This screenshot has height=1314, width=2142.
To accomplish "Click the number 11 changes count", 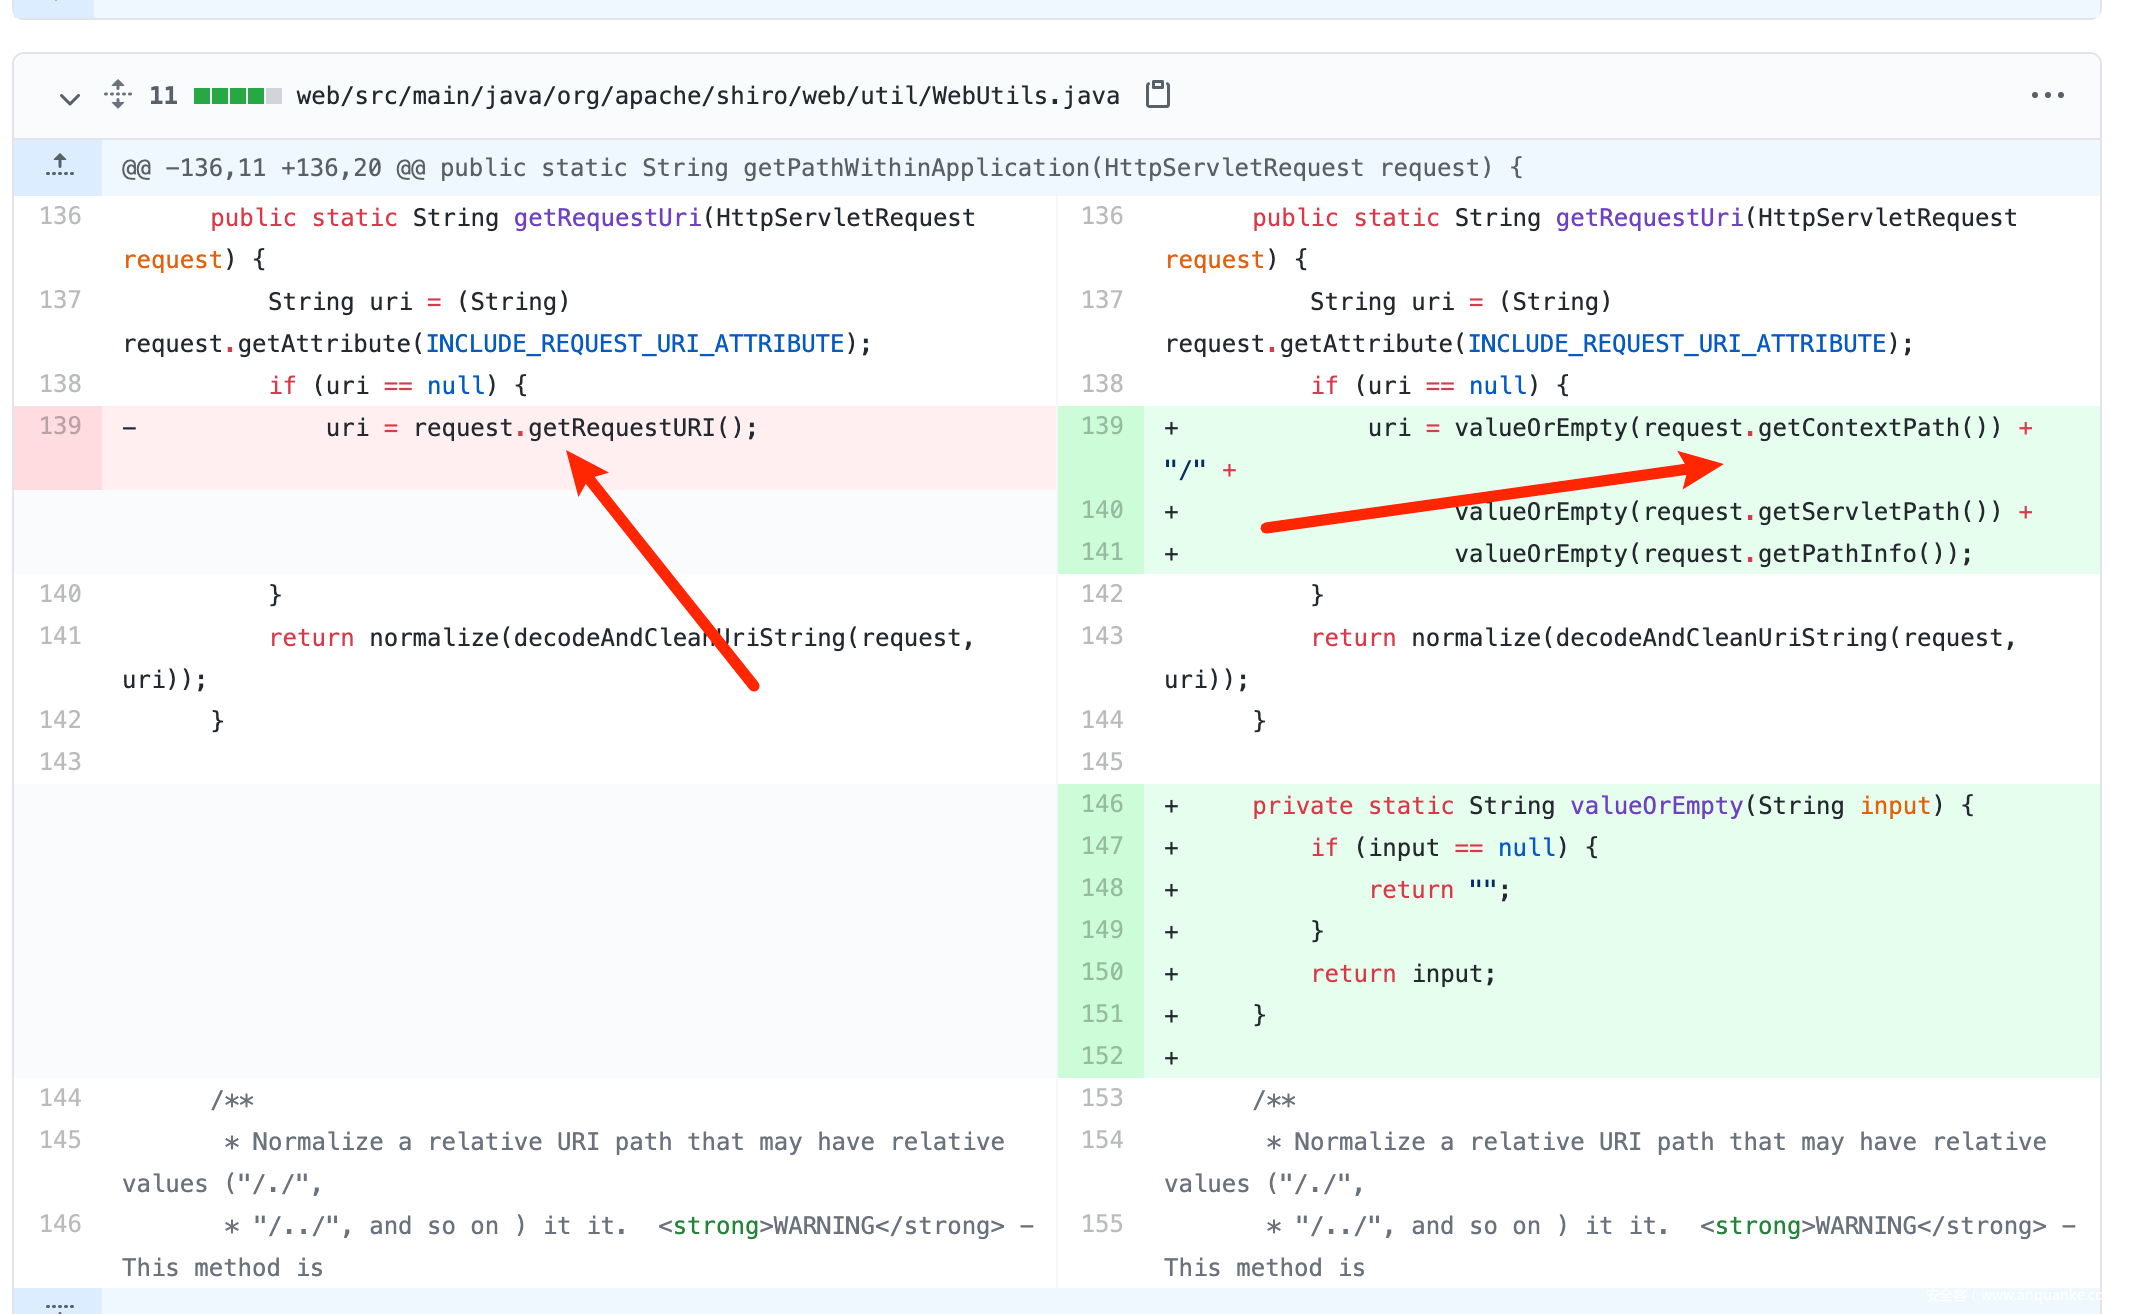I will pos(163,96).
